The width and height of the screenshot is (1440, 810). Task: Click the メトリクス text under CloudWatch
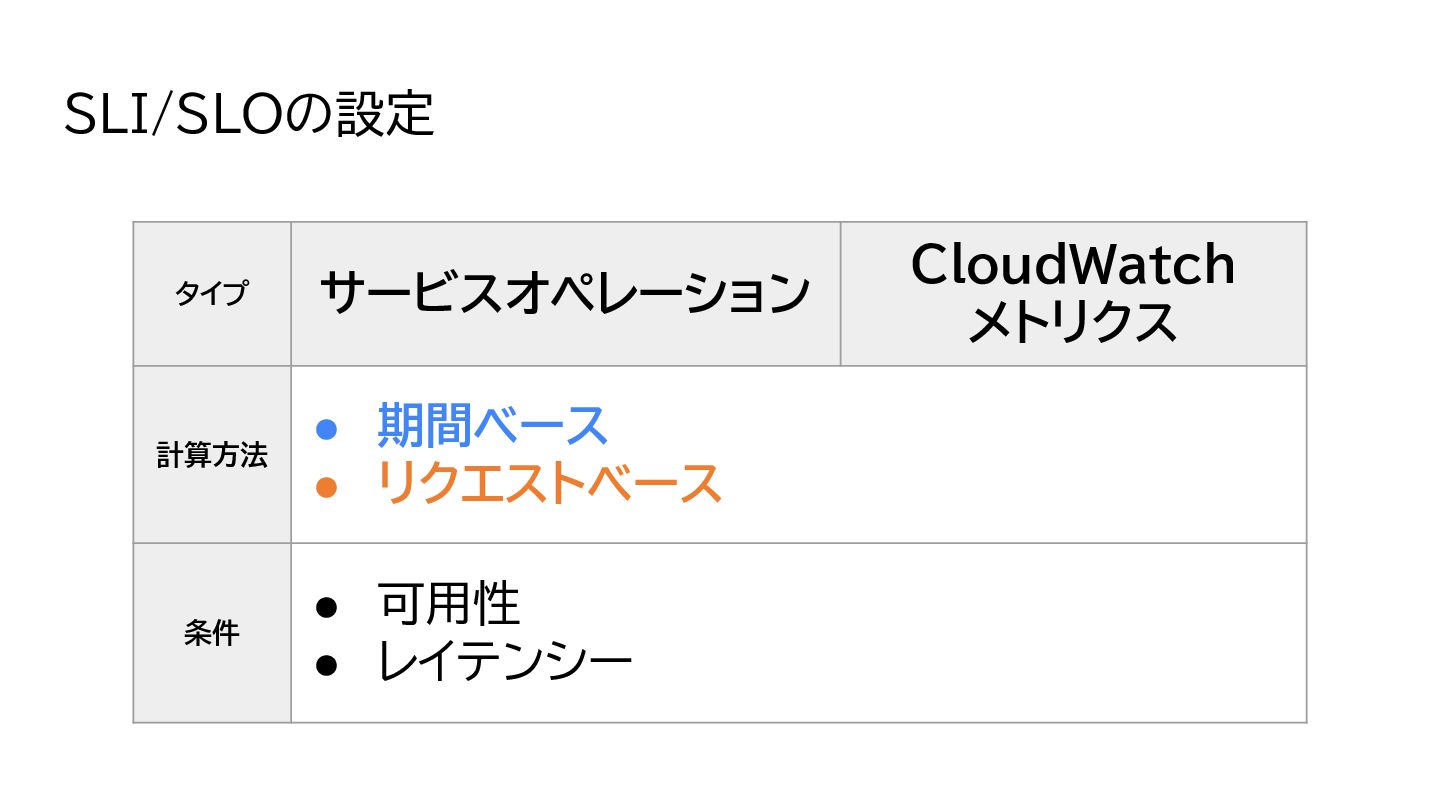pyautogui.click(x=1073, y=323)
